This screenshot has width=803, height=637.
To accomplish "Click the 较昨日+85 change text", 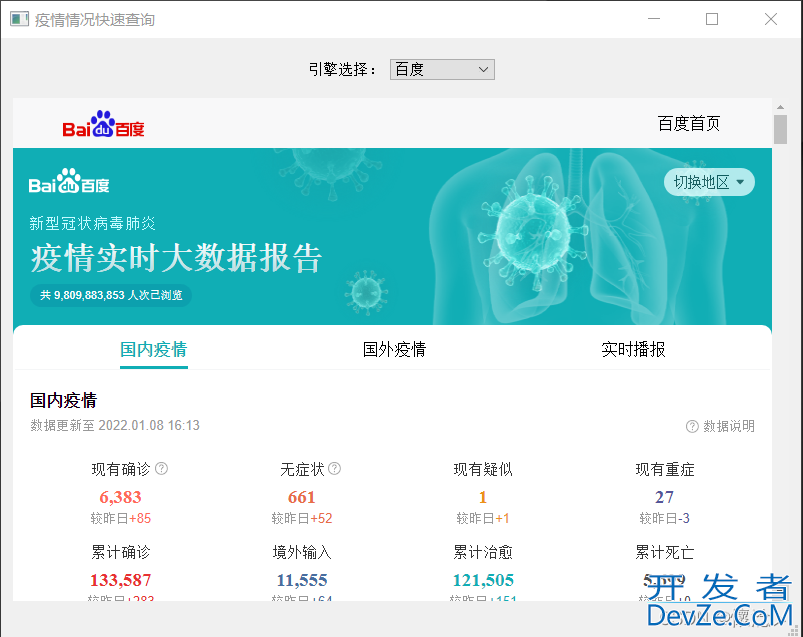I will (x=121, y=518).
